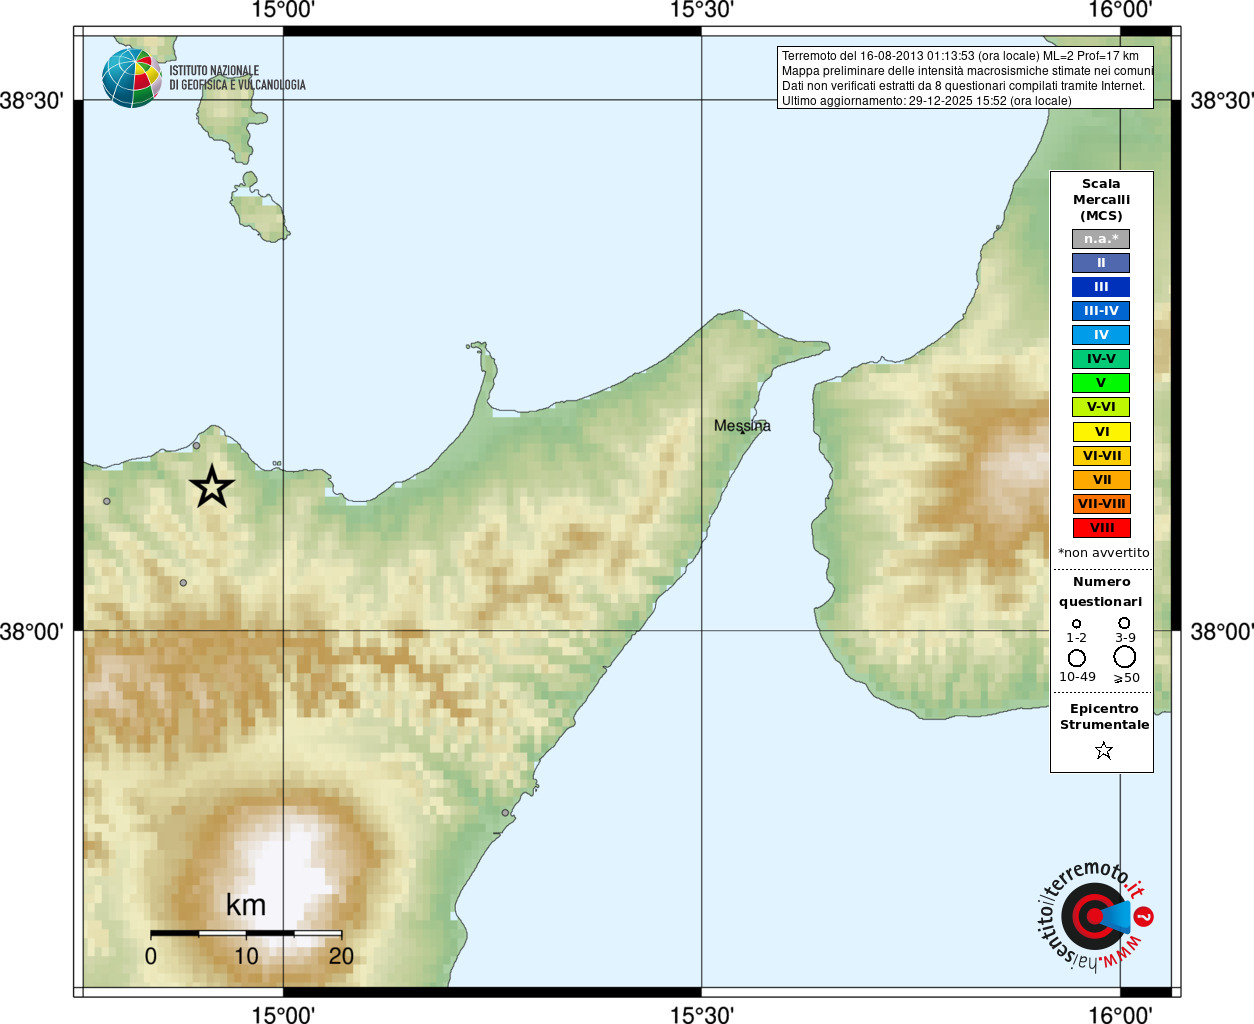1254x1024 pixels.
Task: Click the Messina city label
Action: pyautogui.click(x=742, y=426)
